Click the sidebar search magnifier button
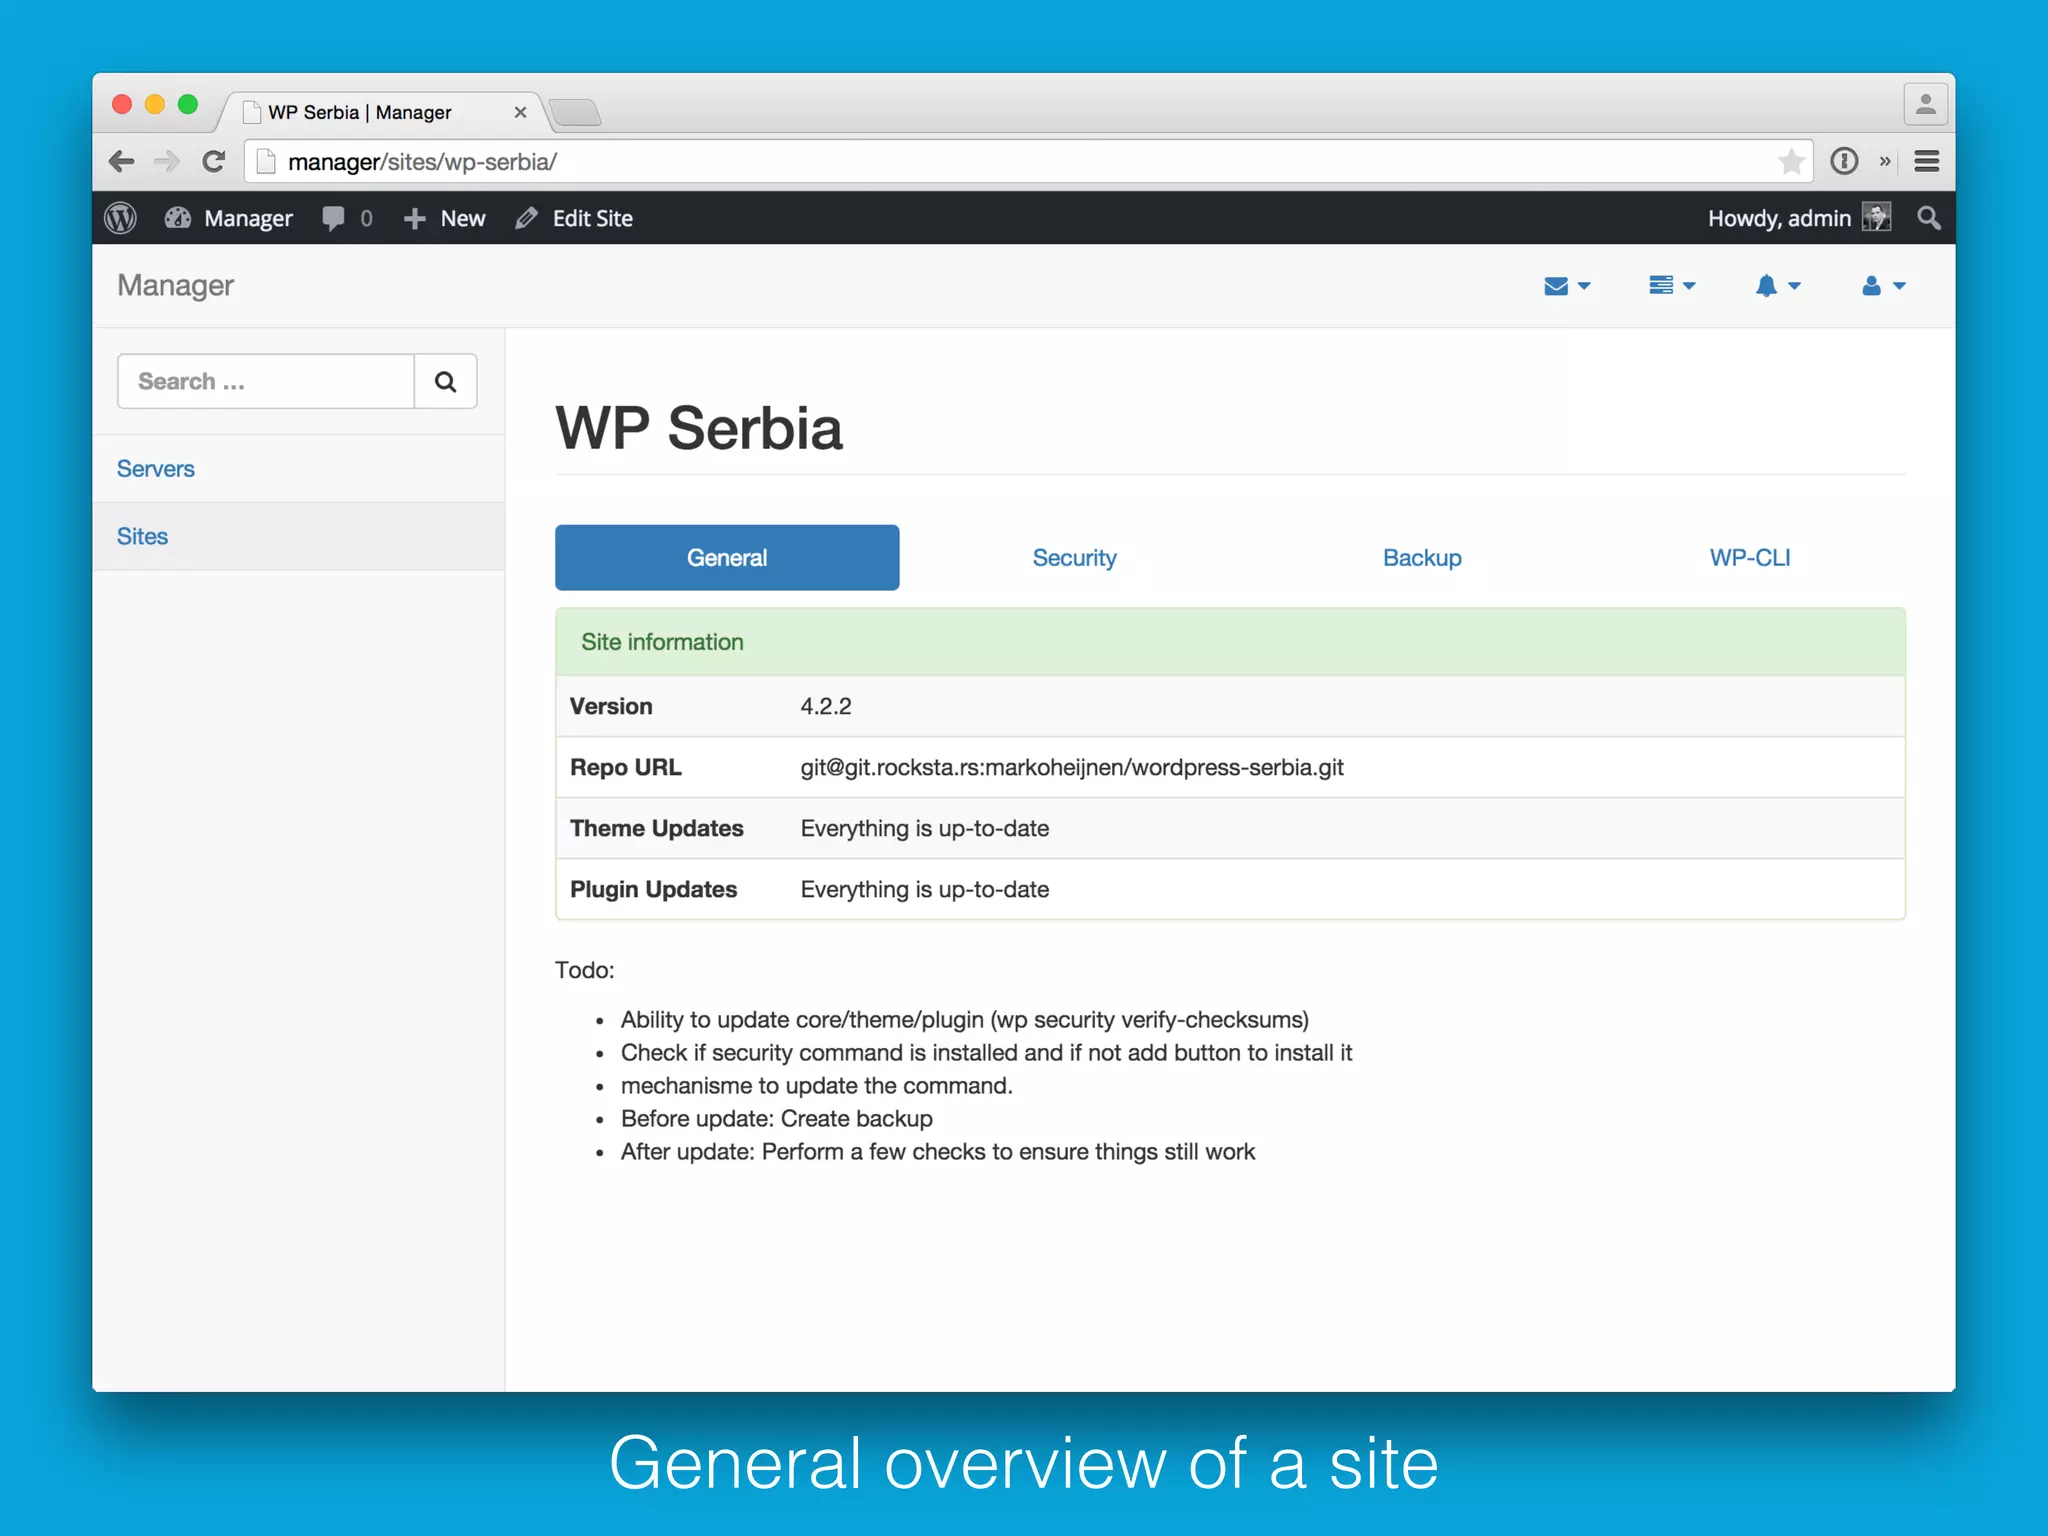The image size is (2048, 1536). (446, 381)
